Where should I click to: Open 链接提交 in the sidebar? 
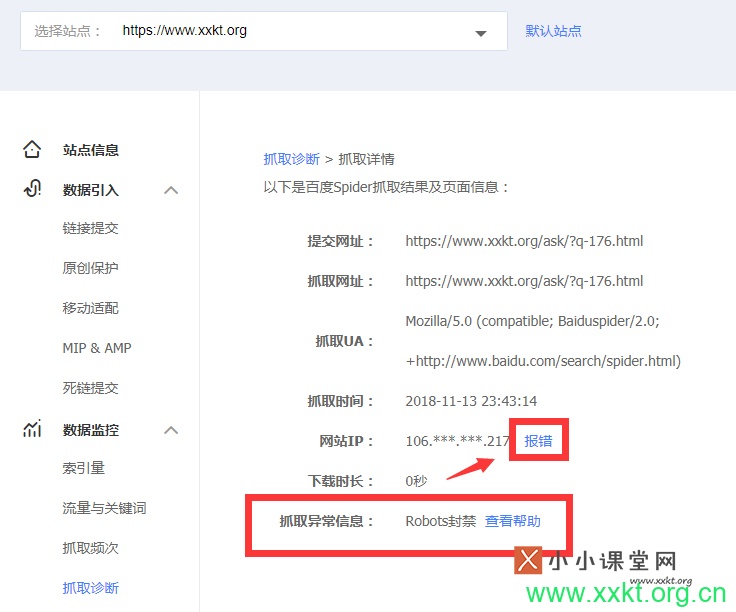click(90, 228)
